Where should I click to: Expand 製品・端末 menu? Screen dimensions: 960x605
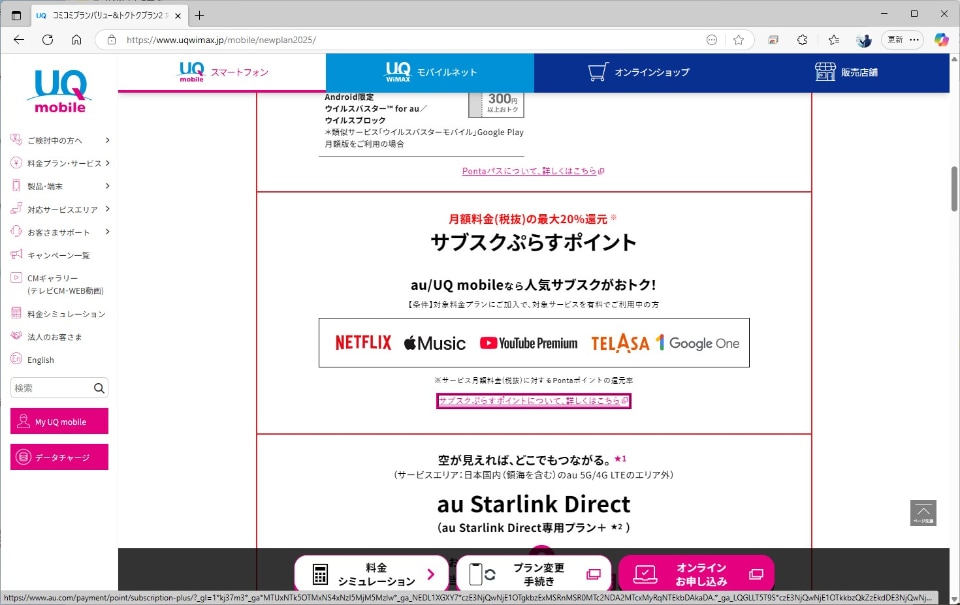pyautogui.click(x=60, y=186)
